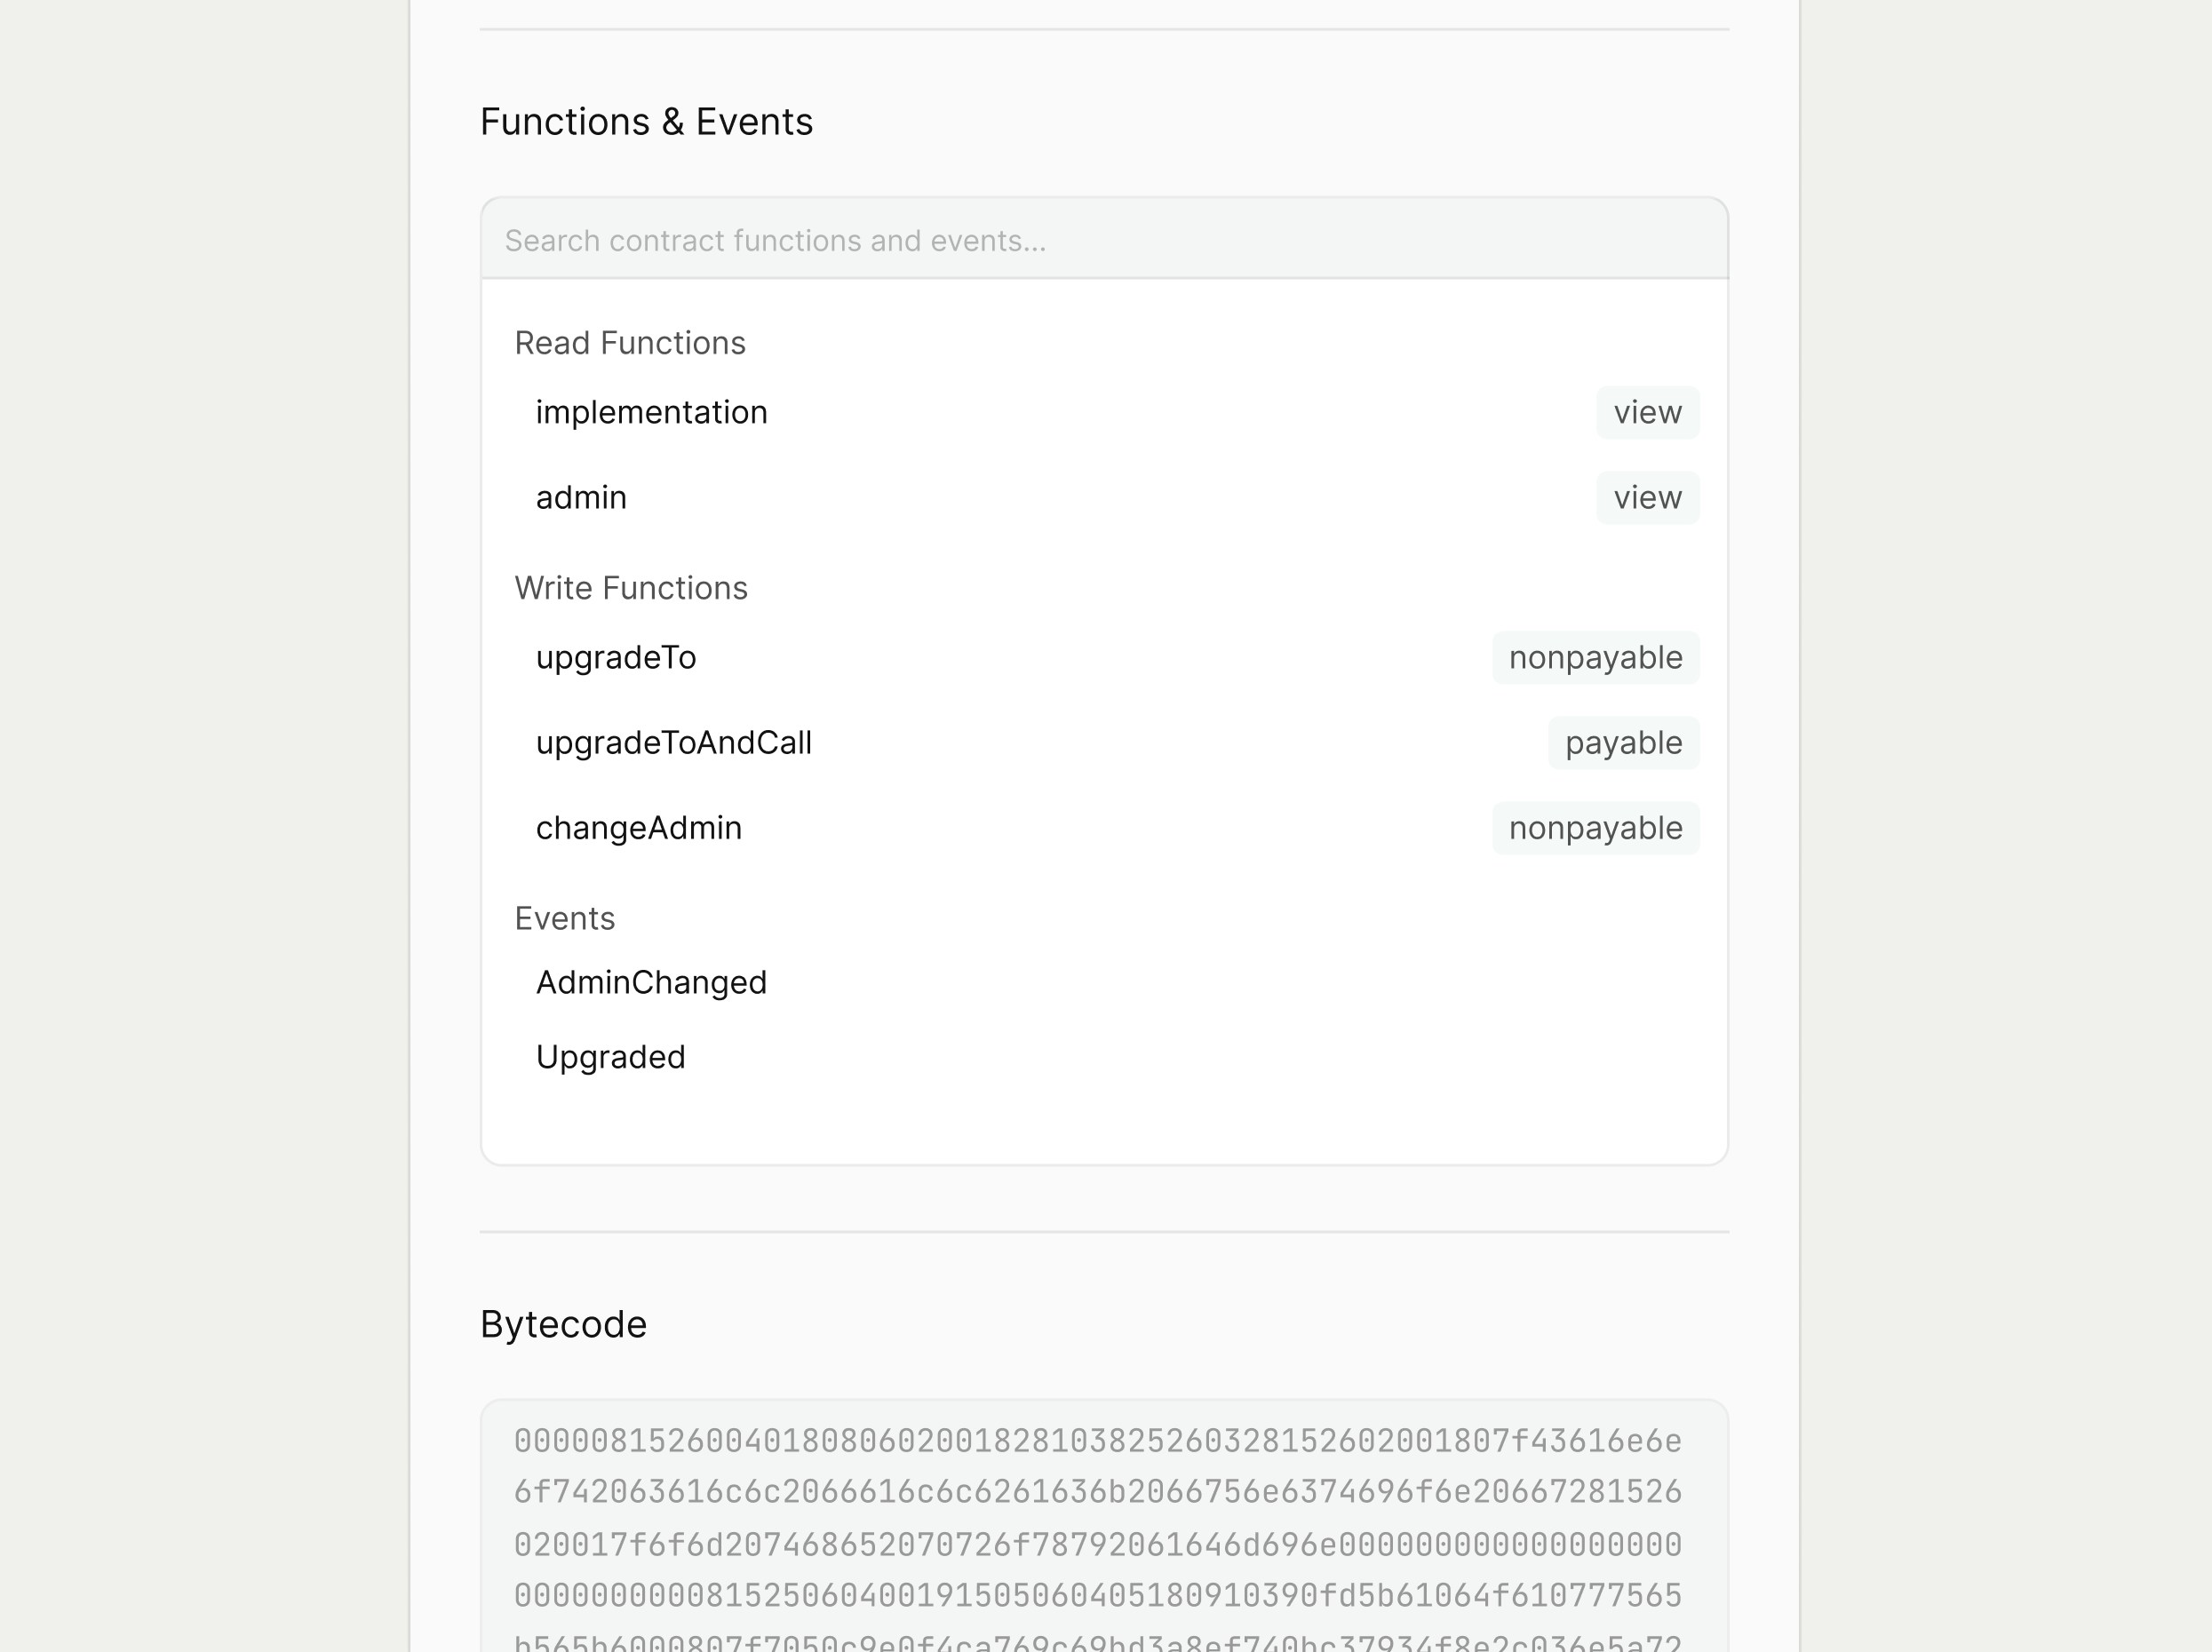Viewport: 2212px width, 1652px height.
Task: Select the implementation read function
Action: point(651,411)
